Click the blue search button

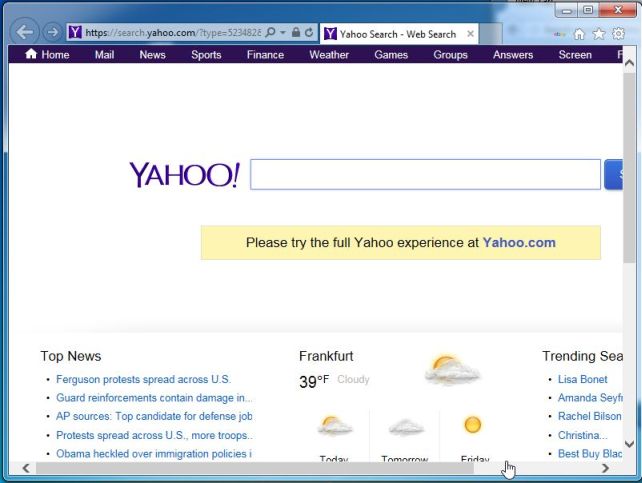click(x=613, y=174)
